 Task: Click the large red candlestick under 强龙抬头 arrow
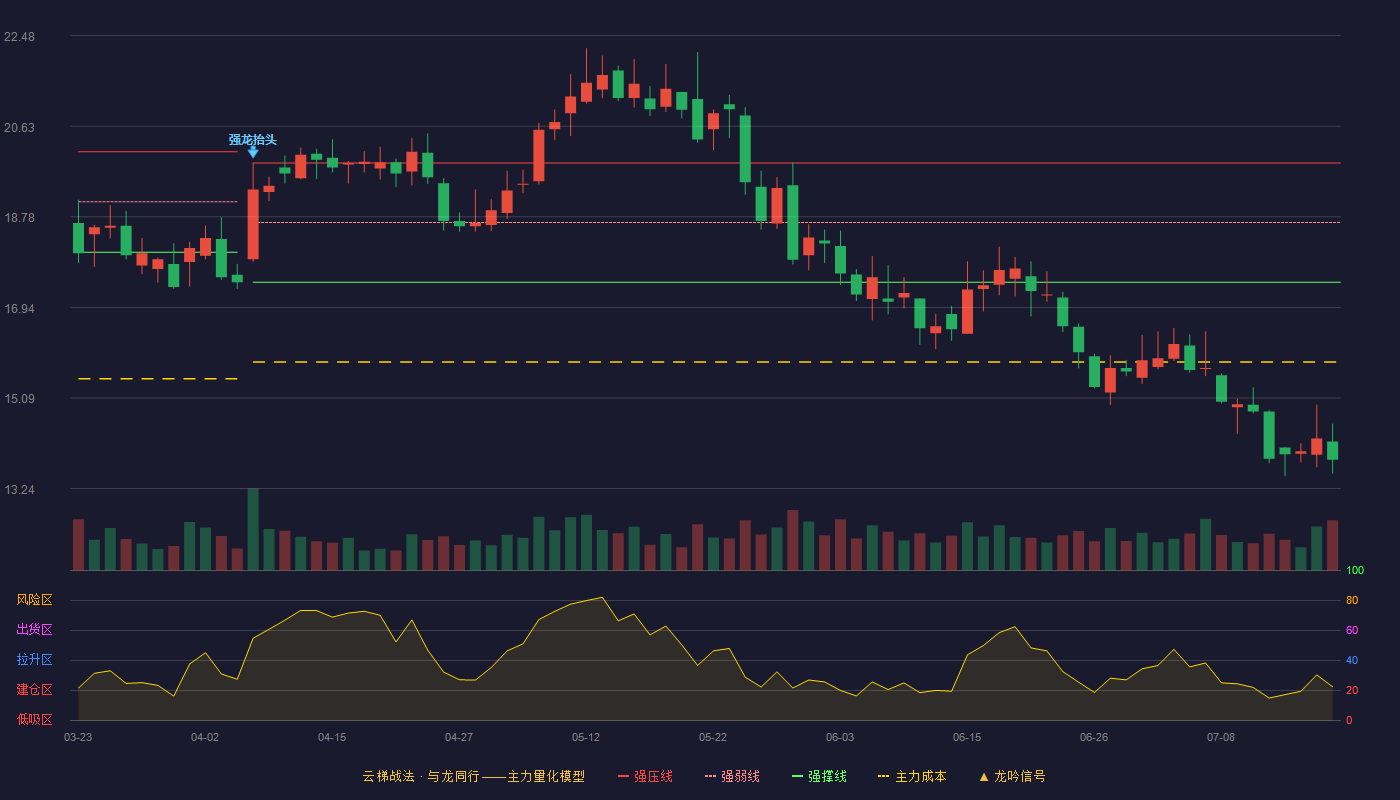tap(253, 224)
